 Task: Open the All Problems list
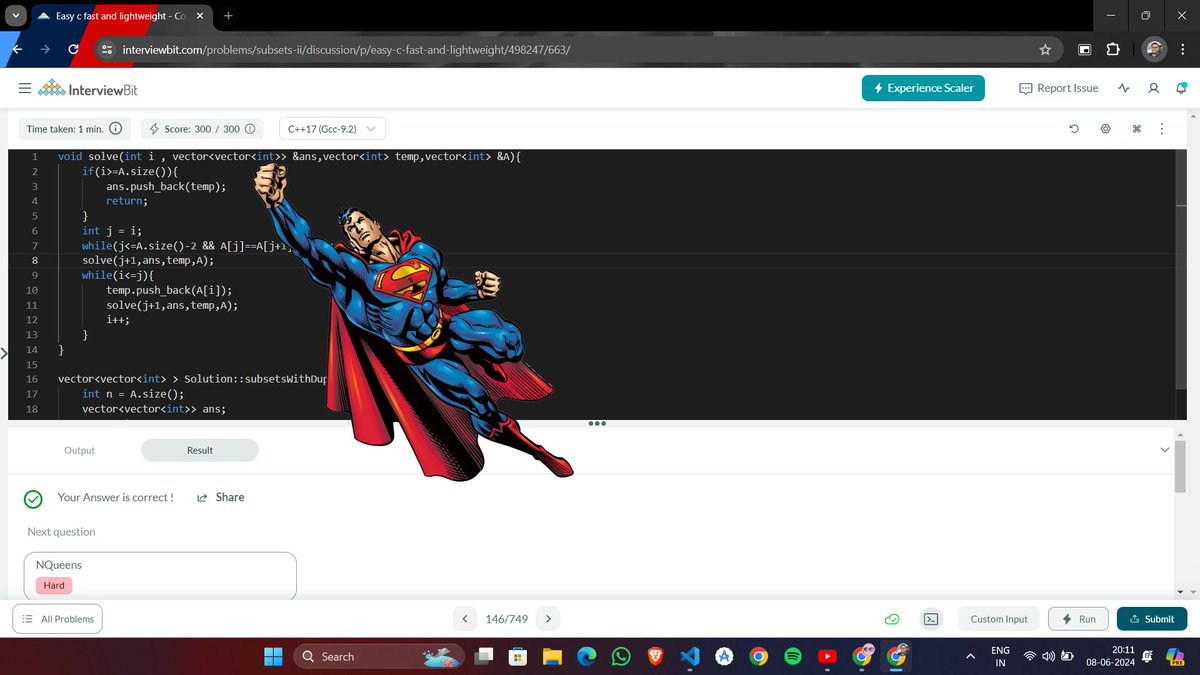click(57, 619)
